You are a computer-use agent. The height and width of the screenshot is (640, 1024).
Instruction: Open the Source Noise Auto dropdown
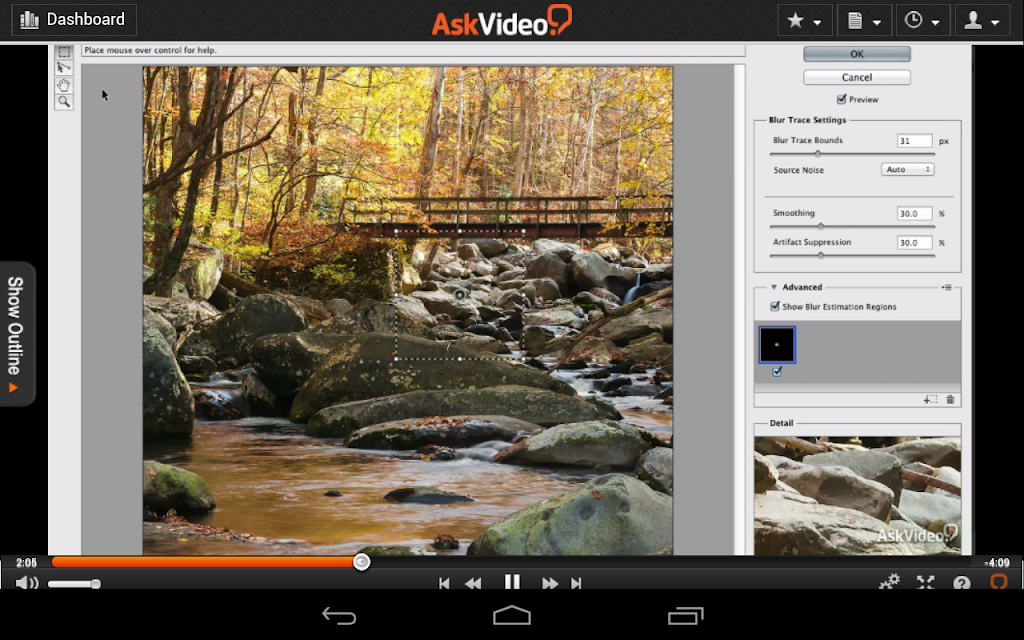(908, 169)
